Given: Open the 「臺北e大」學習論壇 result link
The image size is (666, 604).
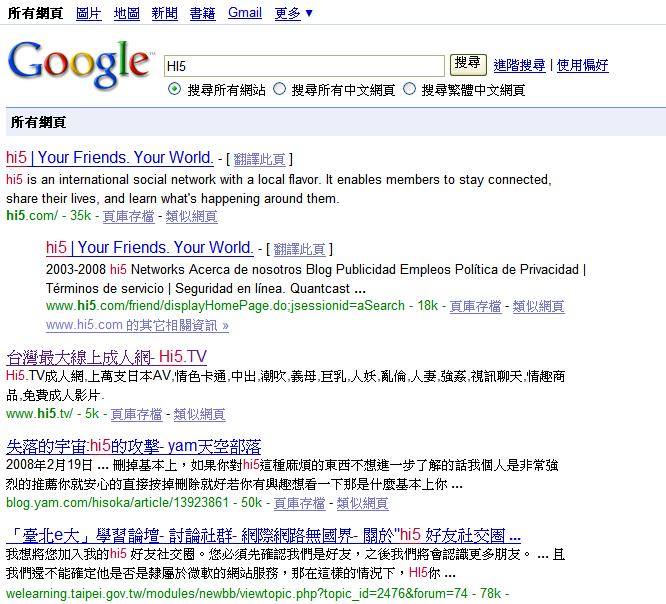Looking at the screenshot, I should (x=263, y=536).
